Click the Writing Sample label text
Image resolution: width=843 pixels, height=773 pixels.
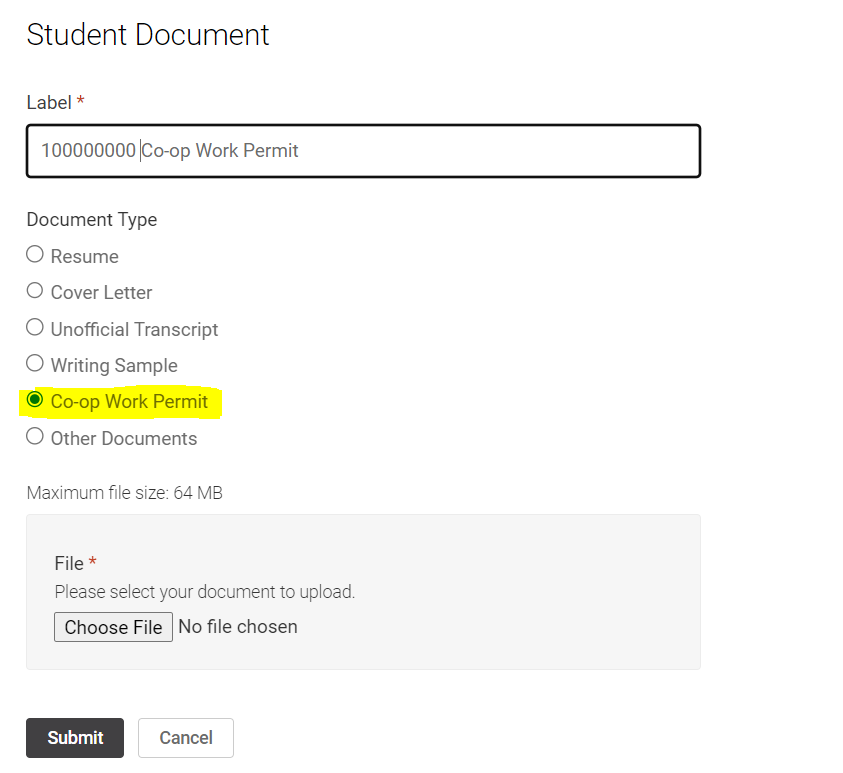point(113,365)
